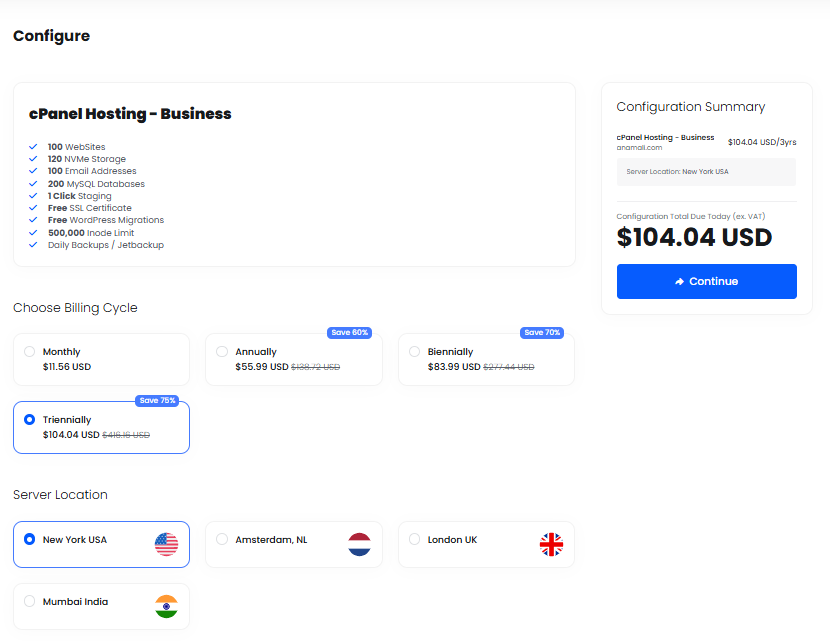
Task: Click the Save 60% badge
Action: (349, 332)
